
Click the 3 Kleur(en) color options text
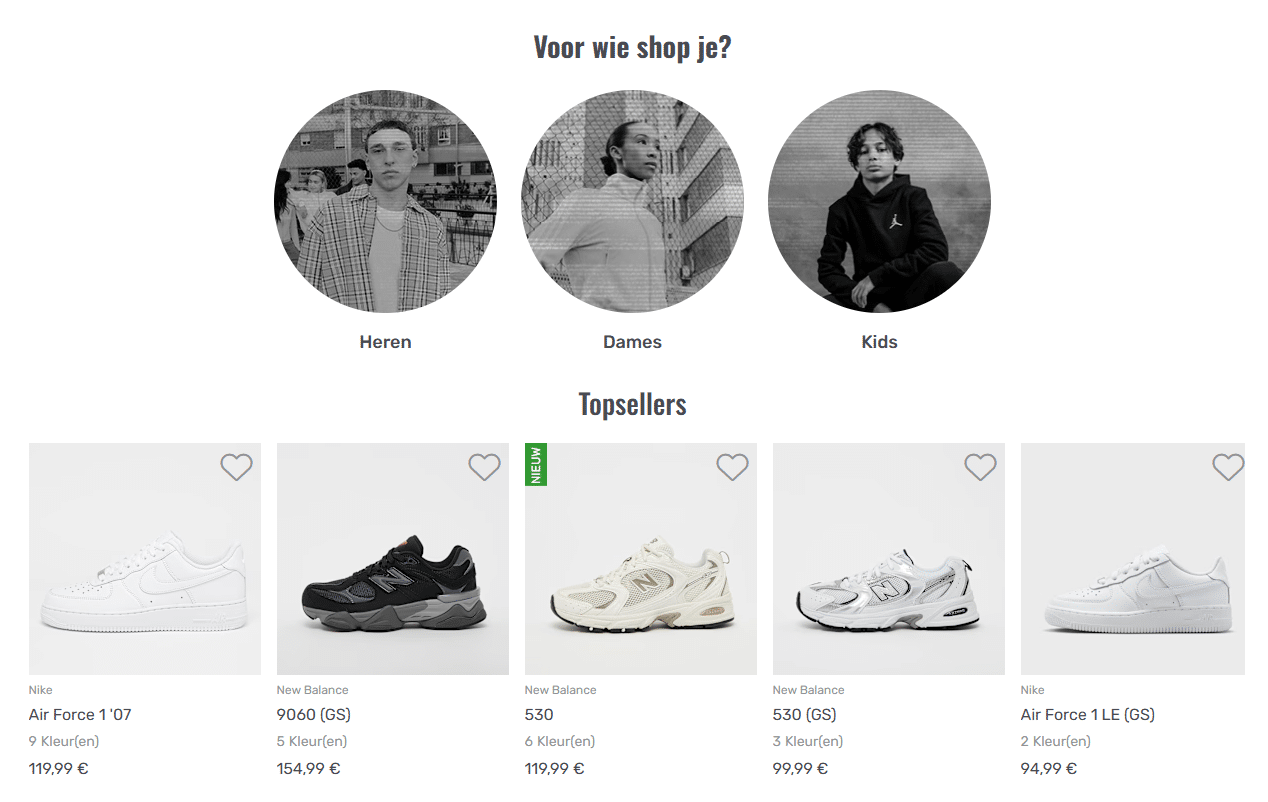(x=807, y=742)
